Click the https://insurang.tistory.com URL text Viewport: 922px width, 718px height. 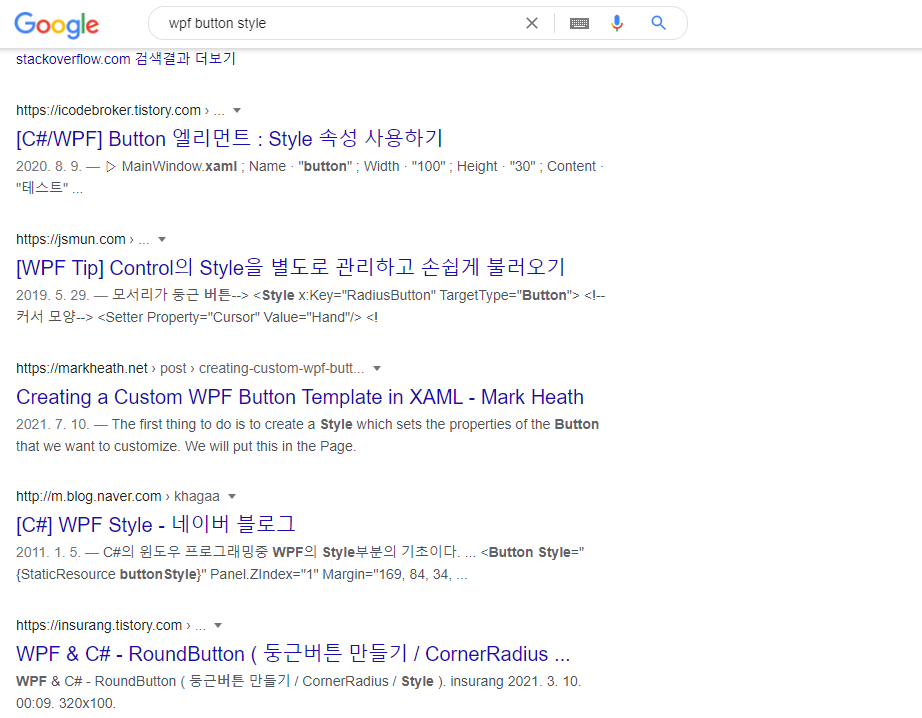(x=99, y=626)
